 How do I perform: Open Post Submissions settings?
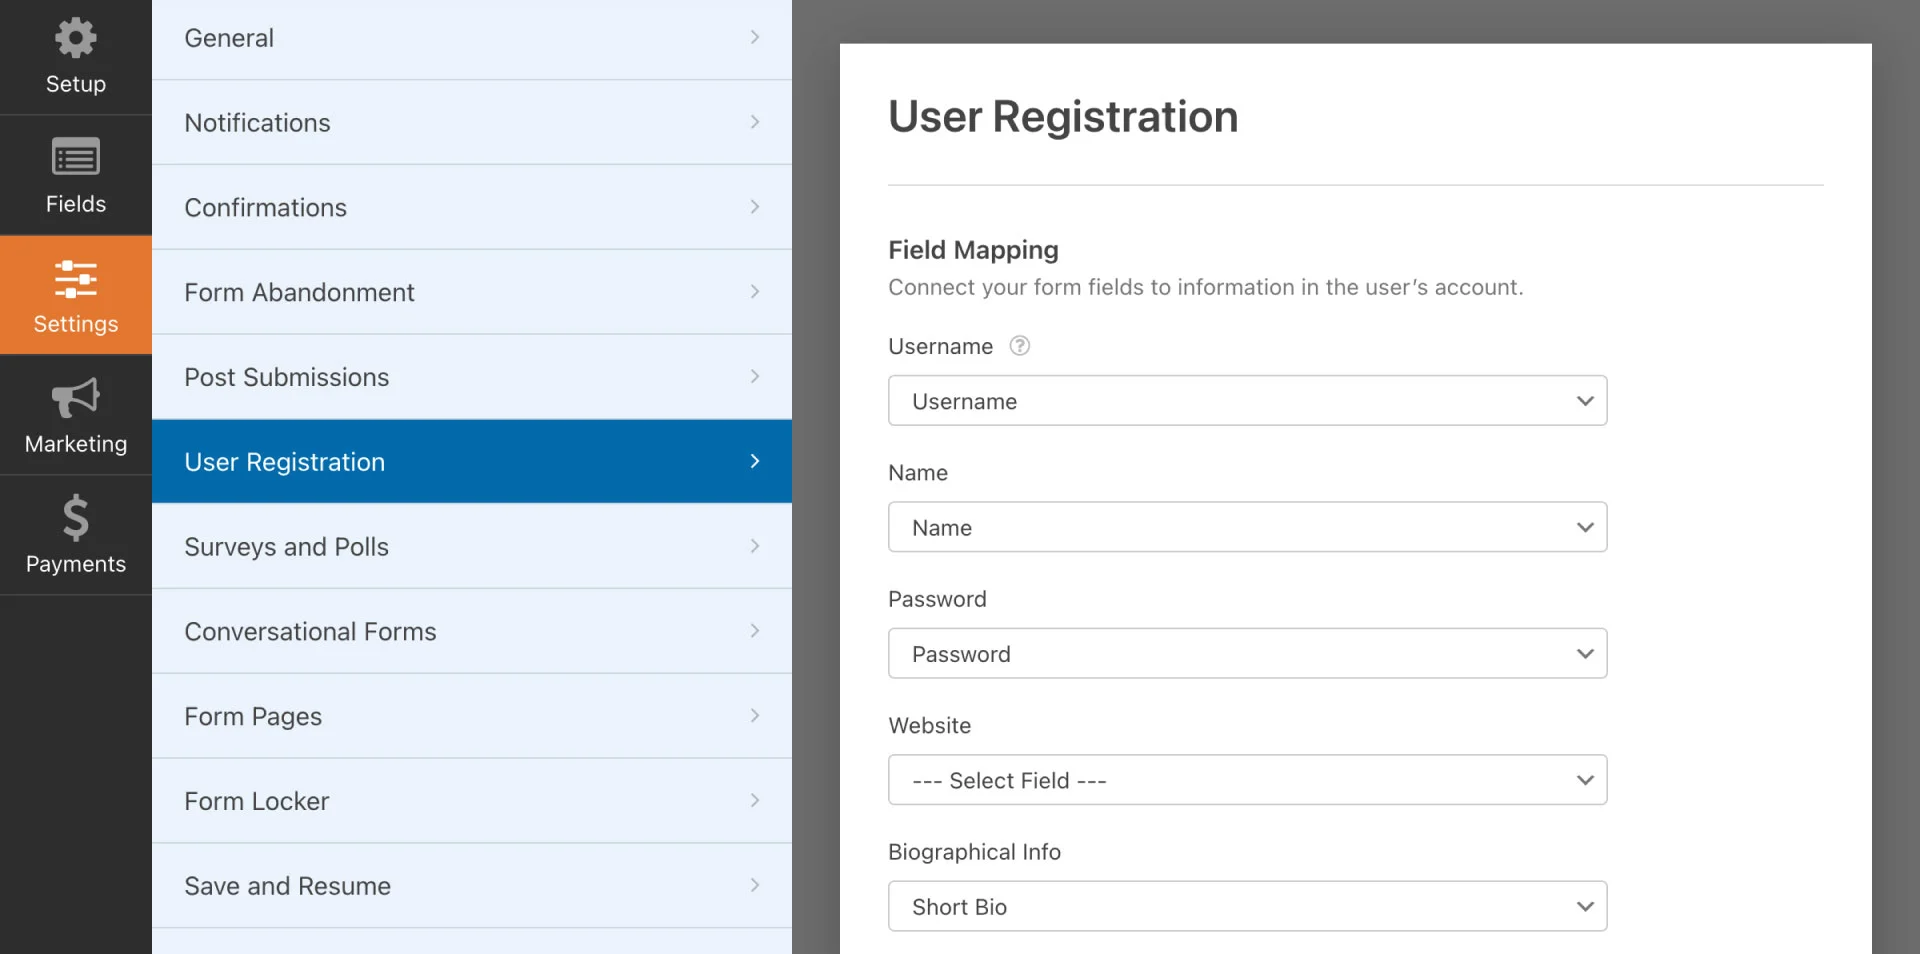click(x=286, y=377)
